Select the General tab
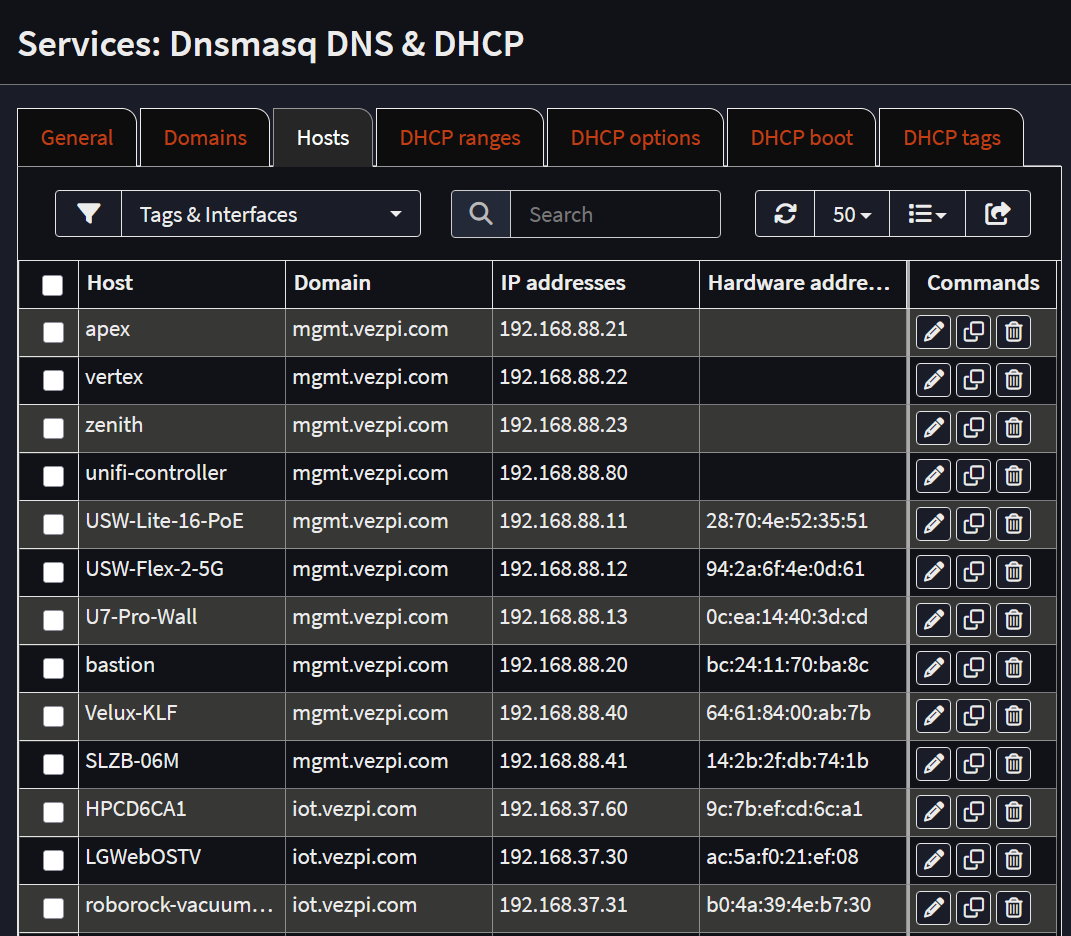Screen dimensions: 1071x936 pyautogui.click(x=77, y=137)
